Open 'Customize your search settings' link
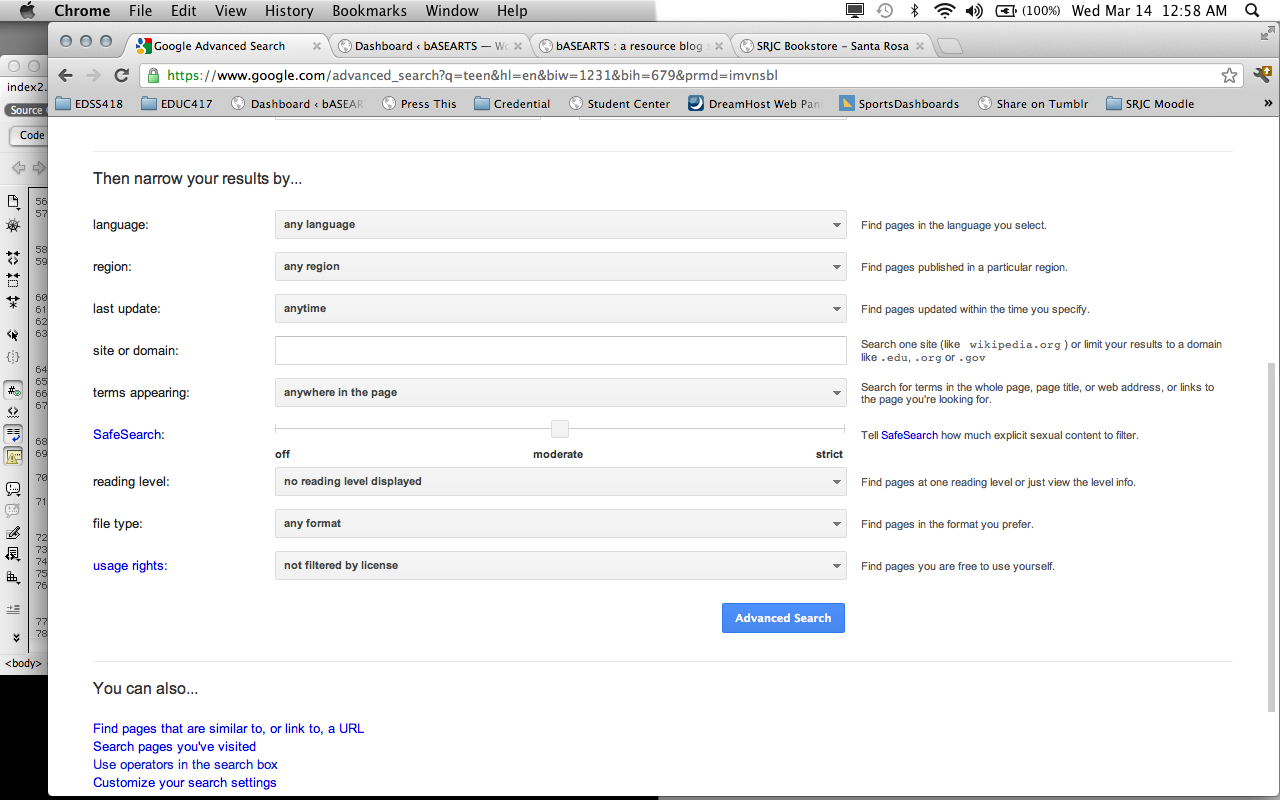 [x=185, y=783]
